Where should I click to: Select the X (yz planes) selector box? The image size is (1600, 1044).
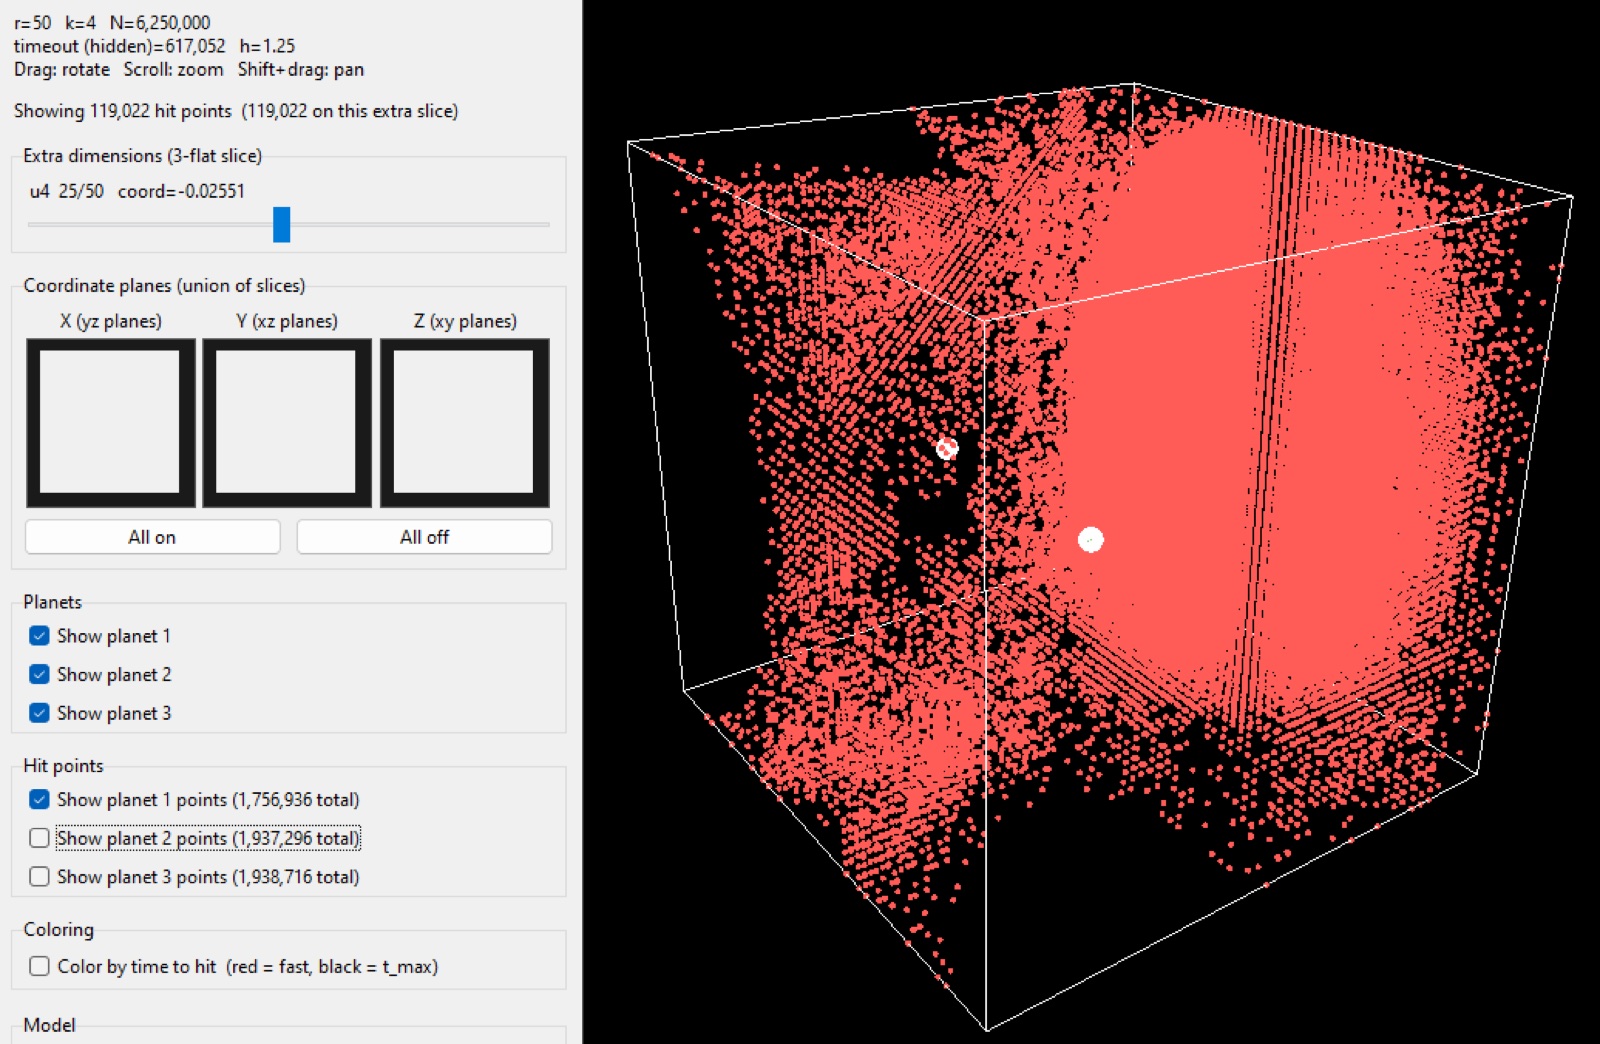click(110, 422)
